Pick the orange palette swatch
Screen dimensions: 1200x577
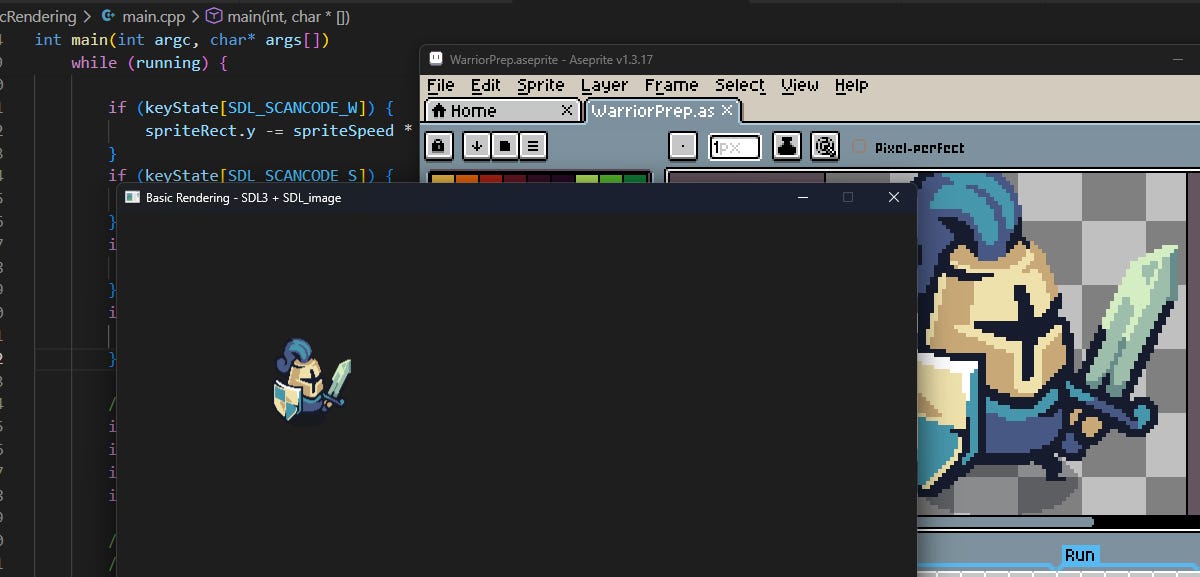click(466, 180)
